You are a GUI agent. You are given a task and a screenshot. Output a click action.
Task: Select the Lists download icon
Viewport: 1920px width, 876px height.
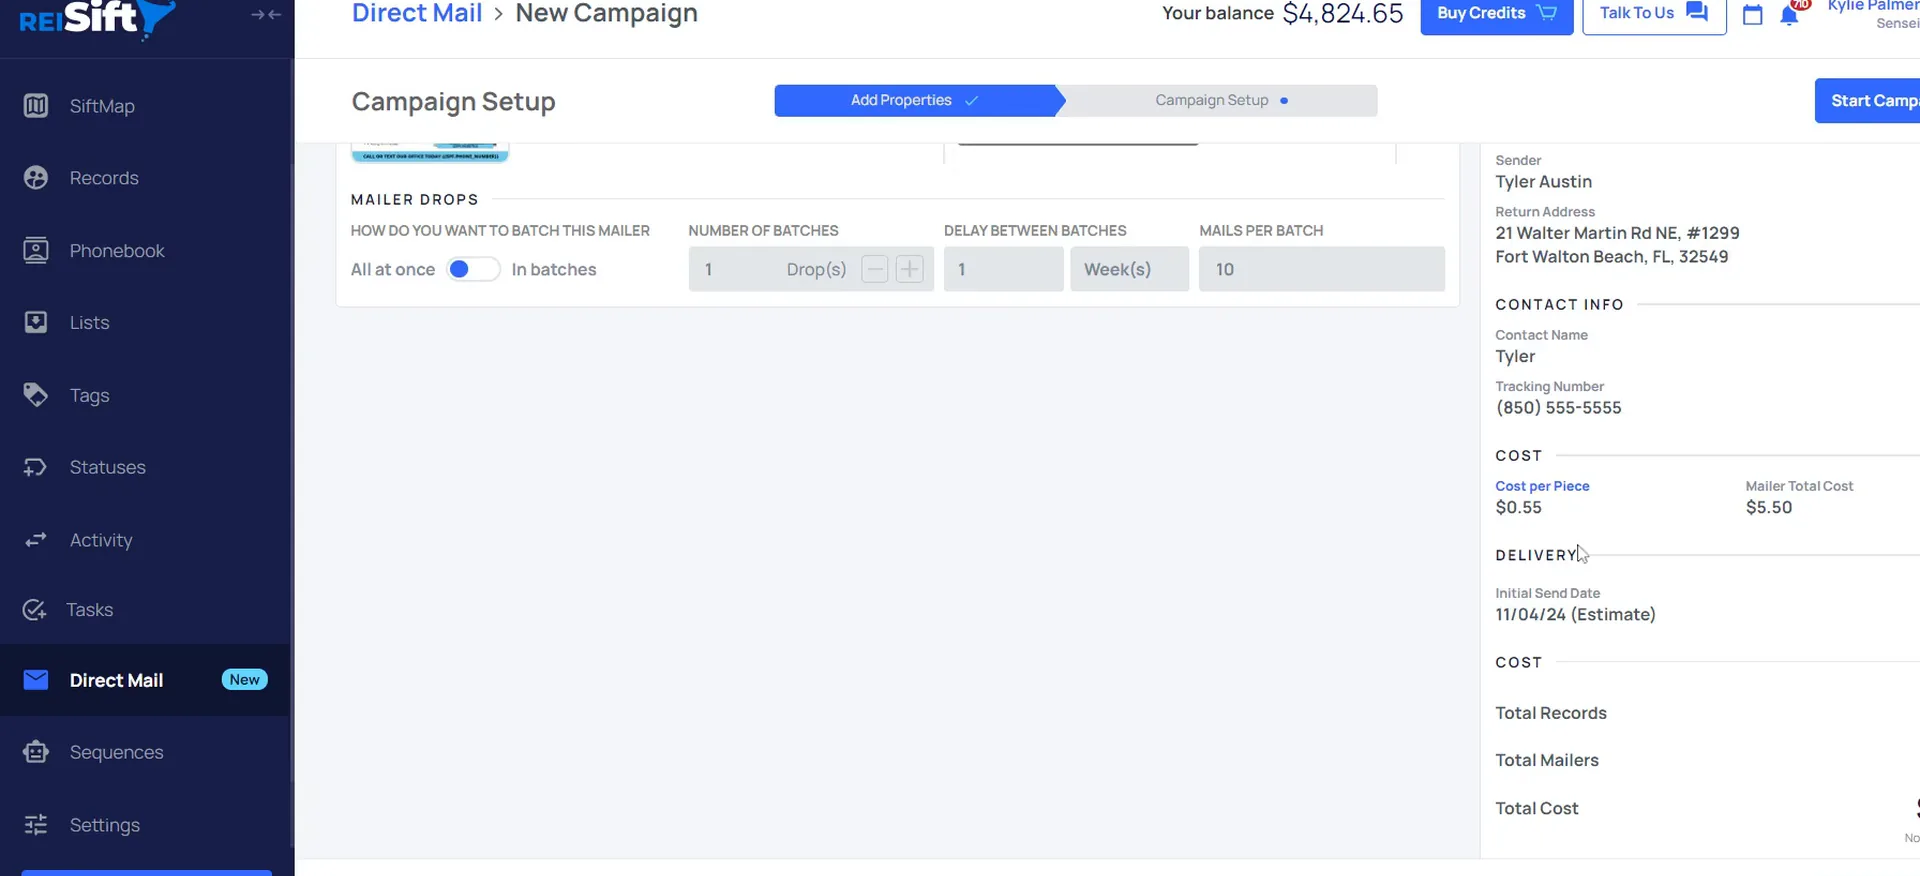36,322
